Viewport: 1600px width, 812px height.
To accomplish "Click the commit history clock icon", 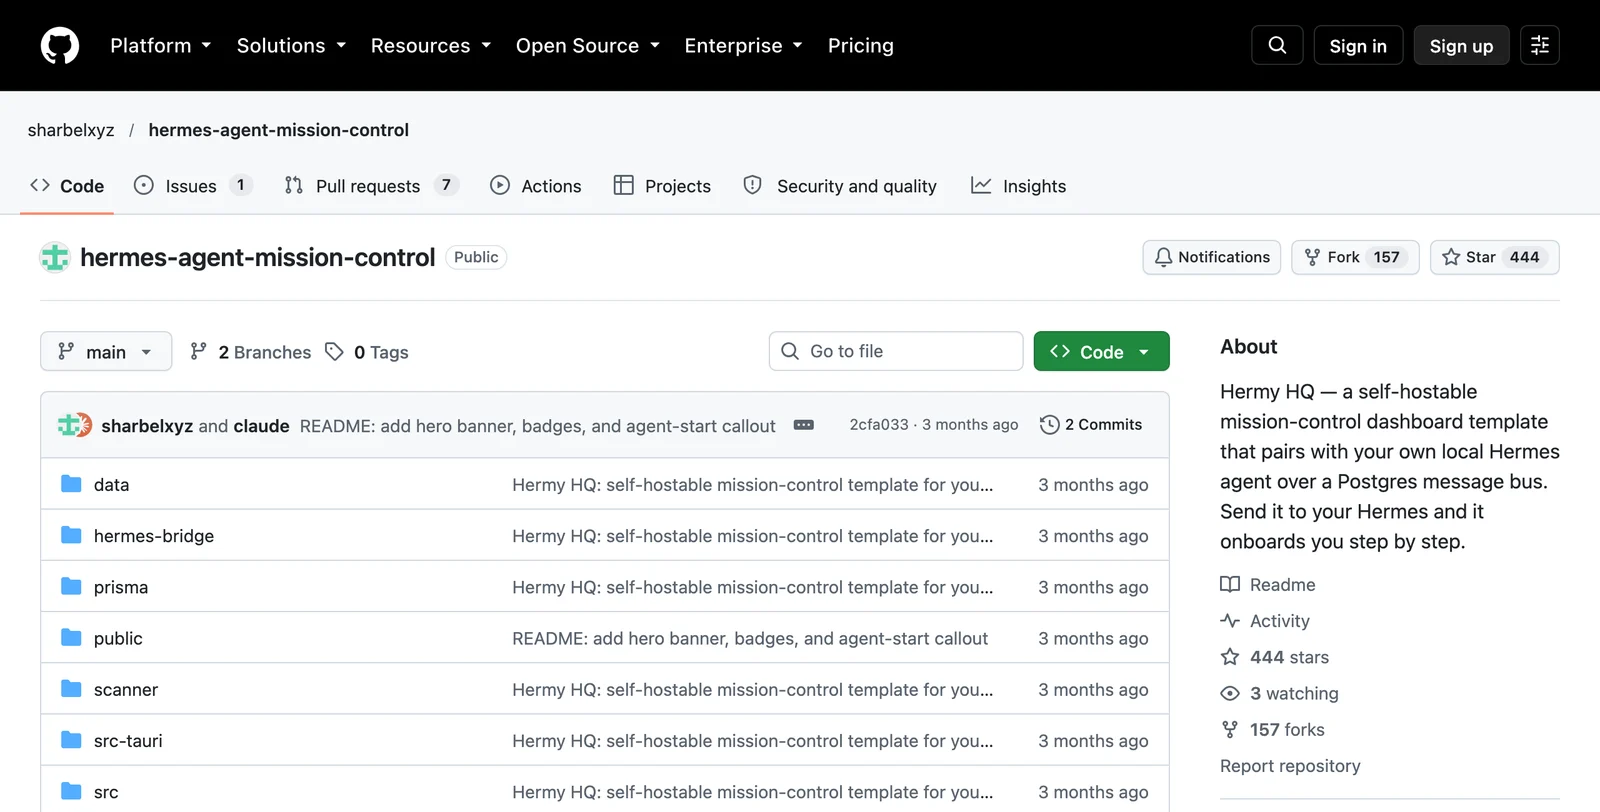I will tap(1049, 425).
